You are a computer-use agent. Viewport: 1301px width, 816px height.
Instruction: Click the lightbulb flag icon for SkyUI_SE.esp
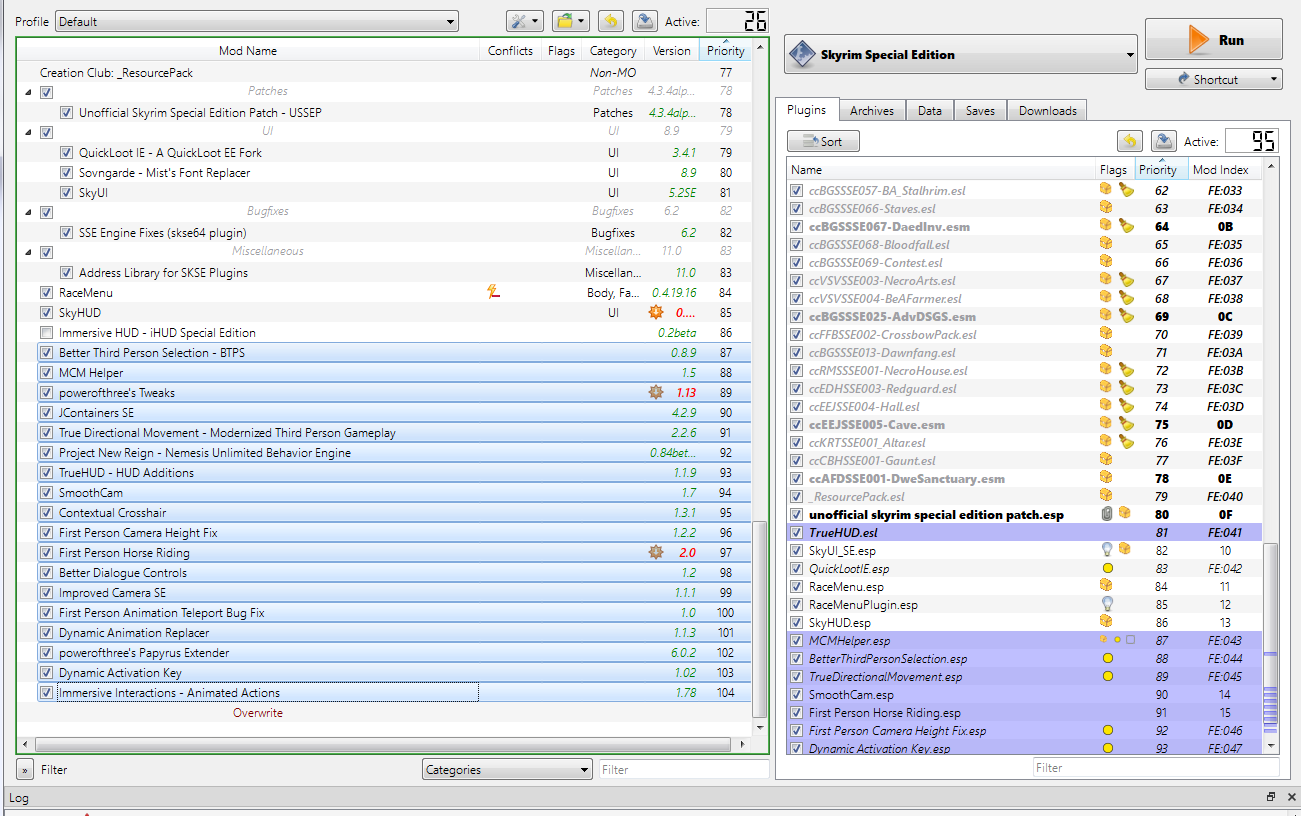tap(1107, 551)
